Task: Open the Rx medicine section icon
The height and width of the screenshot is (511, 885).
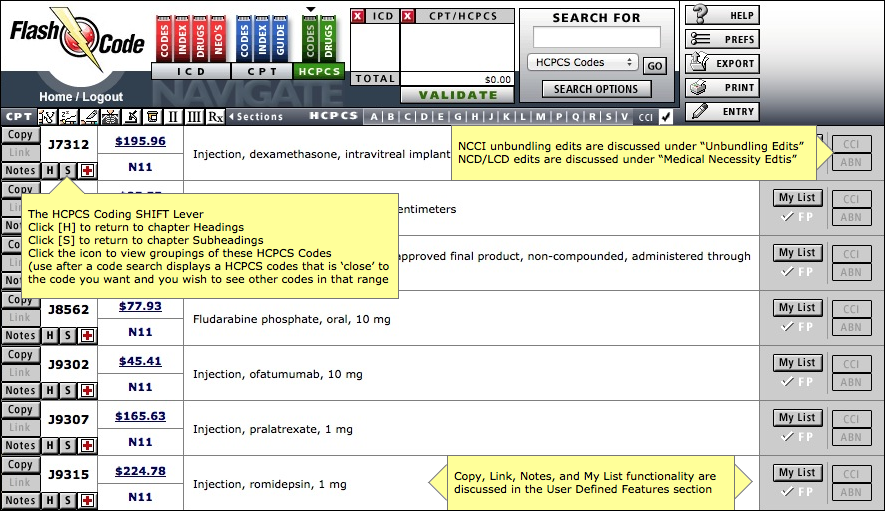Action: 216,117
